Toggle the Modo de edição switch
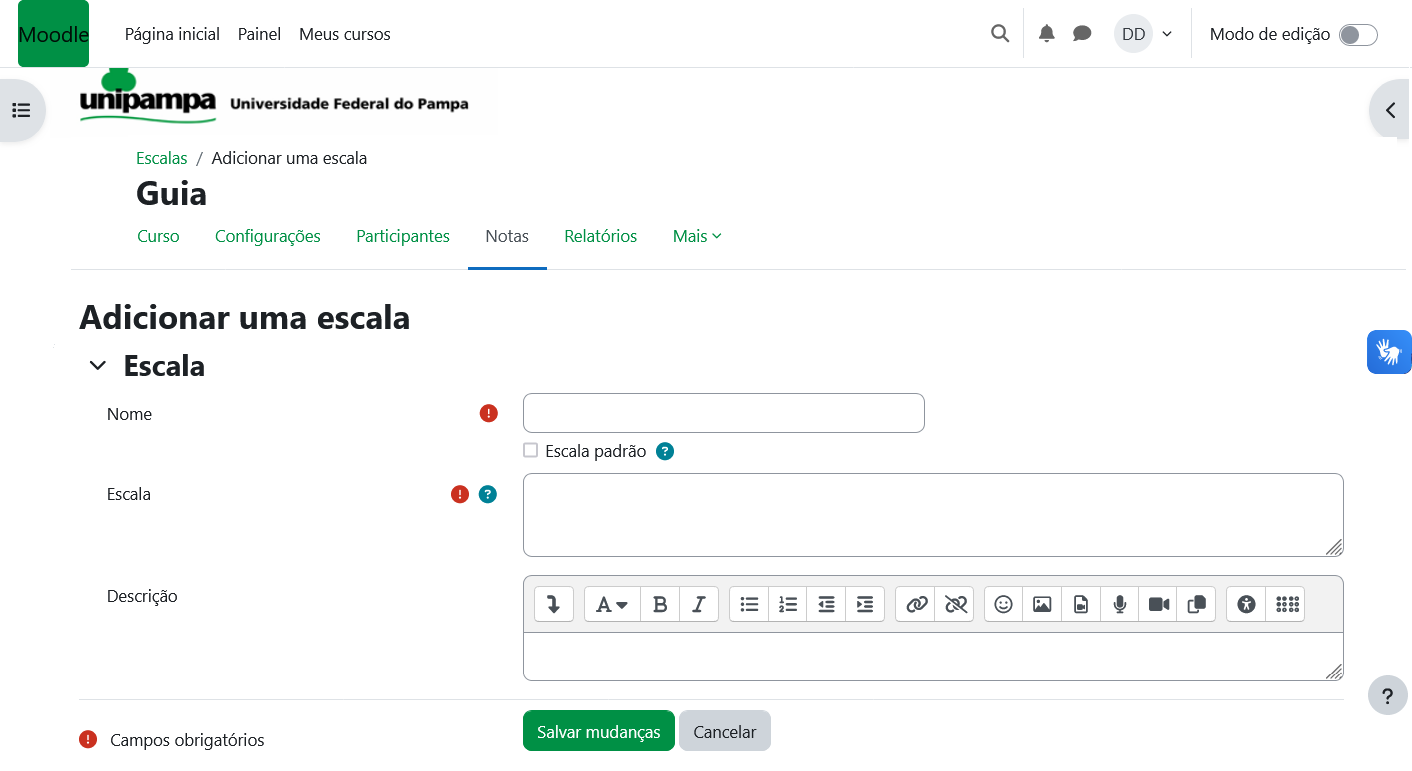 pos(1358,35)
